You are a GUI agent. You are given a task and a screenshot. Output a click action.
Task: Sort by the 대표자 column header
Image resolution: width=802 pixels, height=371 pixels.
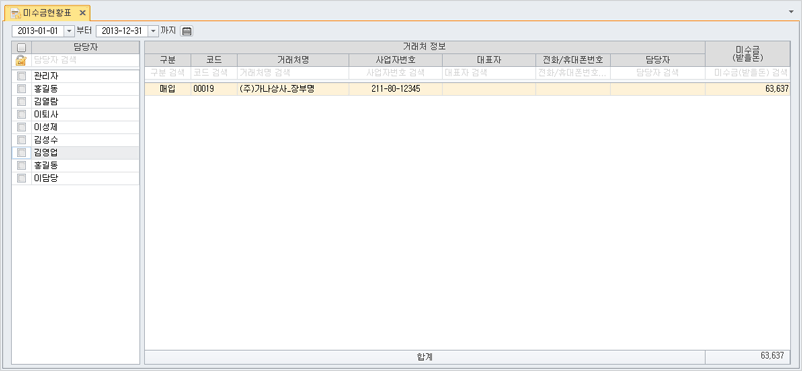[489, 60]
